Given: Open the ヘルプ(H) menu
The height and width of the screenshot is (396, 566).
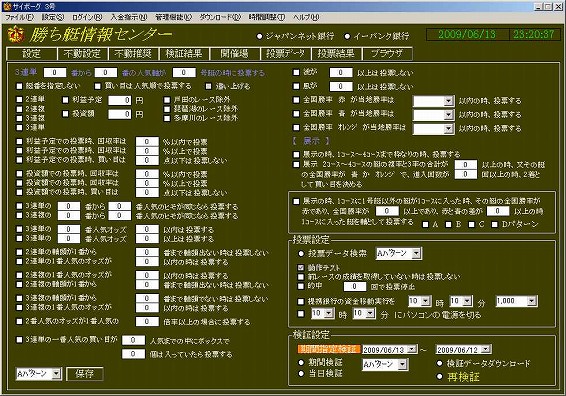Looking at the screenshot, I should pos(306,17).
